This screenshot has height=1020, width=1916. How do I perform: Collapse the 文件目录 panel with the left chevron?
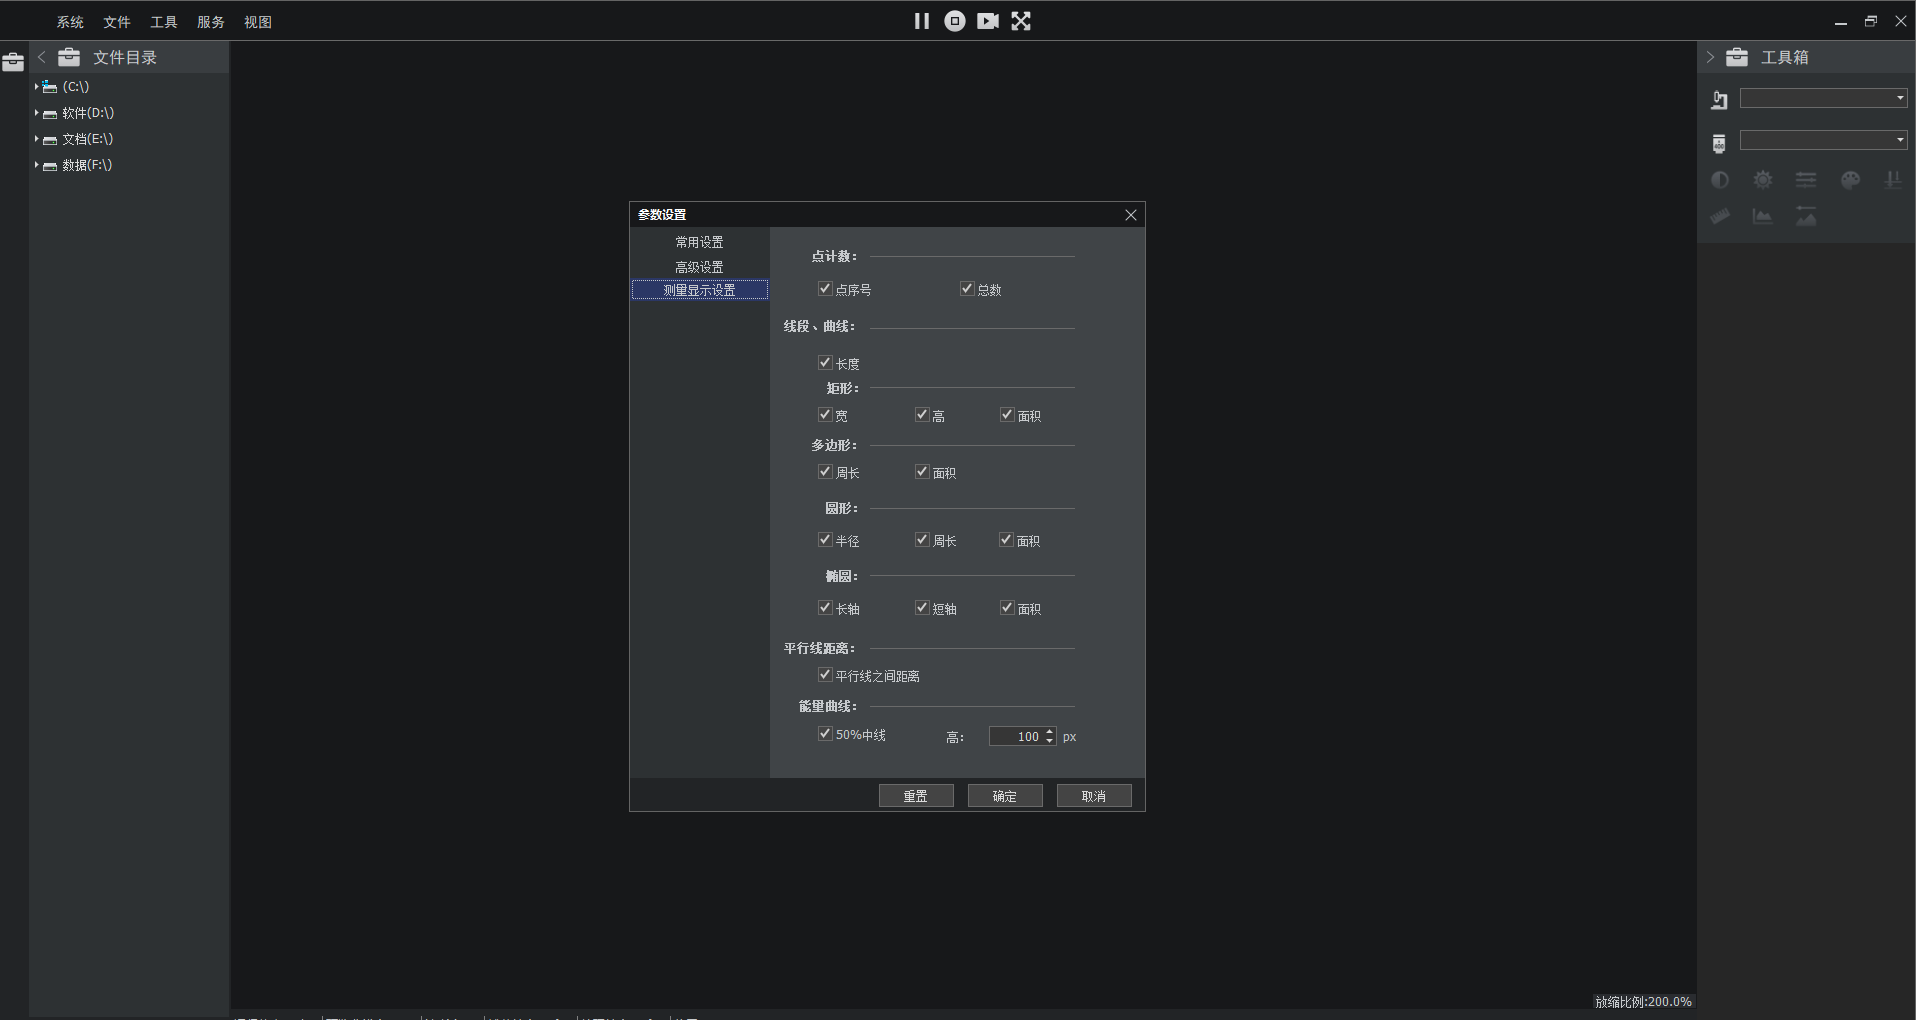(42, 57)
